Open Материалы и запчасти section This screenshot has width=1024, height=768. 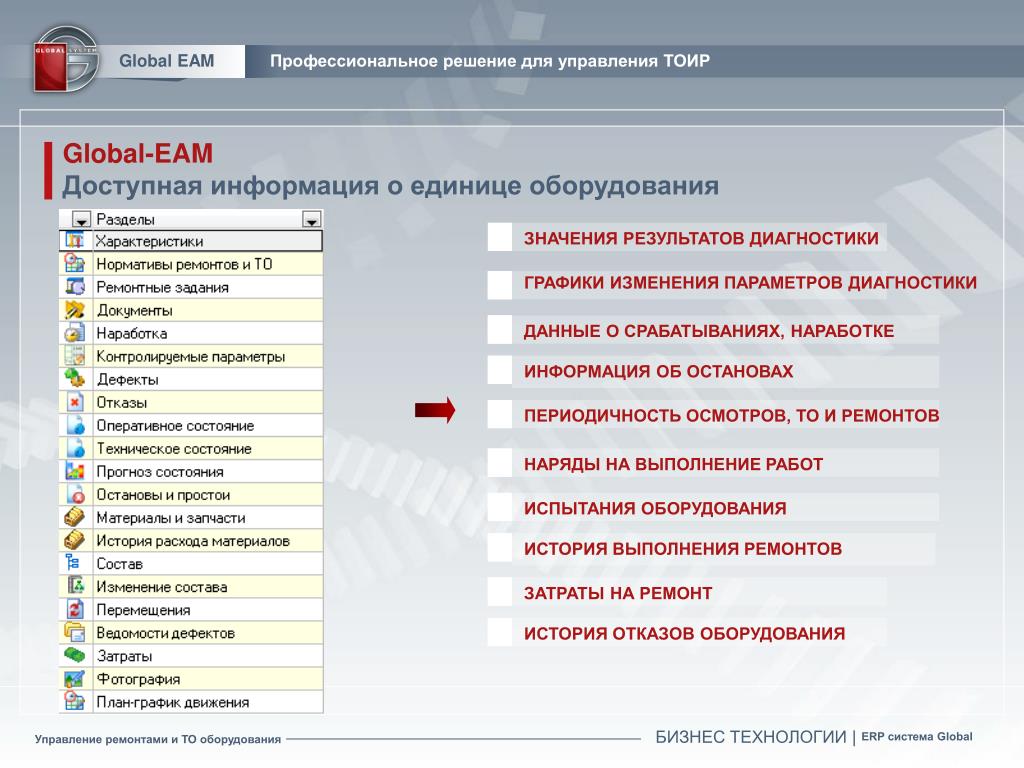(x=191, y=518)
